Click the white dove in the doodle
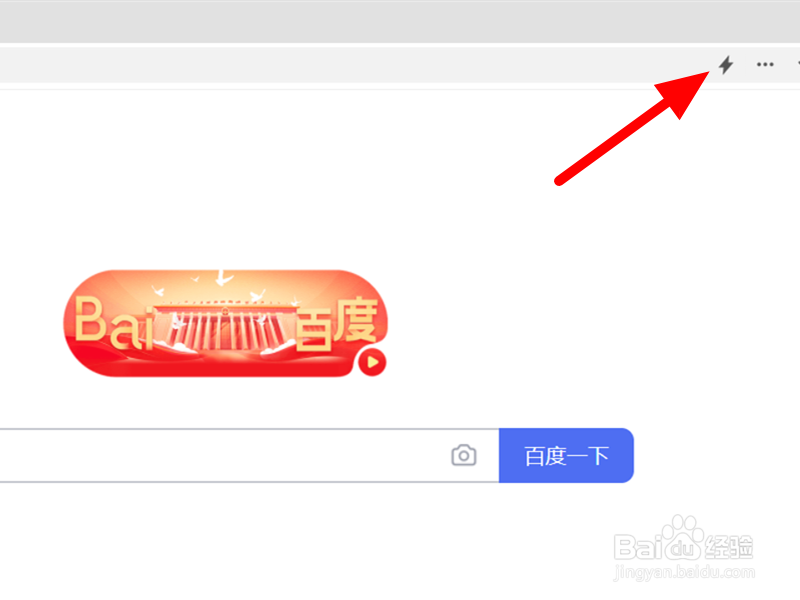Screen dimensions: 800x600 tap(222, 278)
